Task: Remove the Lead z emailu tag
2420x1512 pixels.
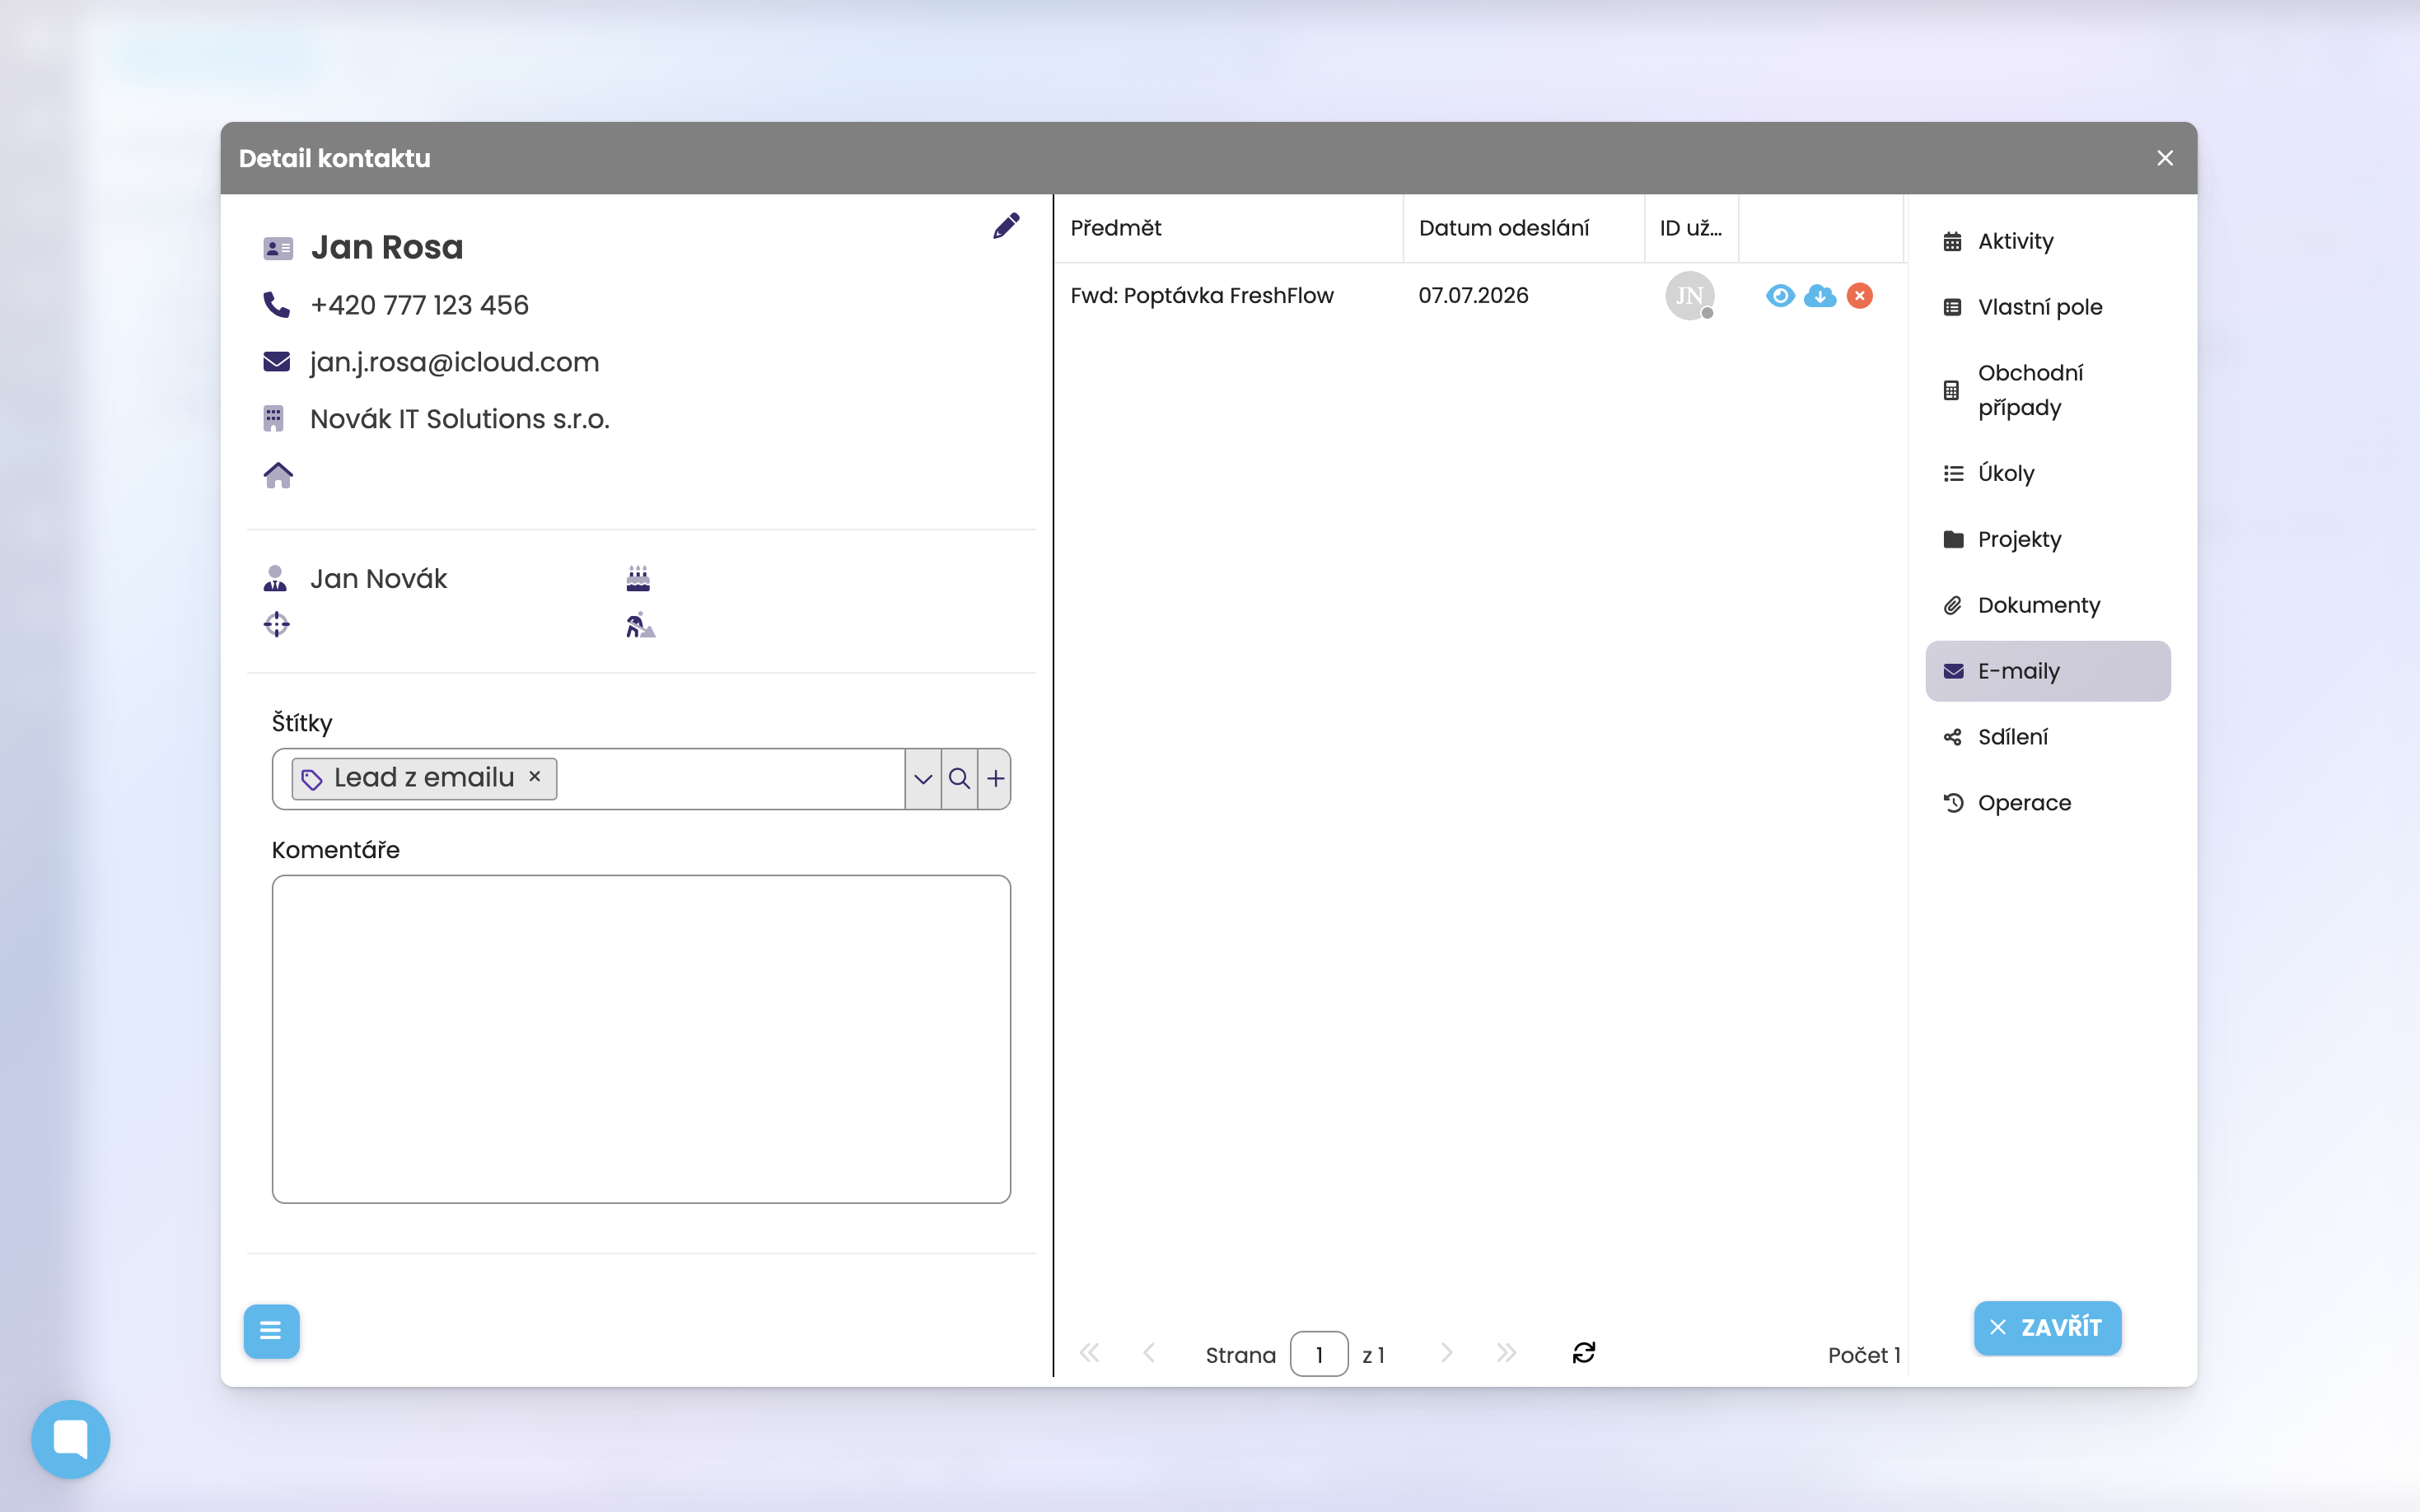Action: coord(535,776)
